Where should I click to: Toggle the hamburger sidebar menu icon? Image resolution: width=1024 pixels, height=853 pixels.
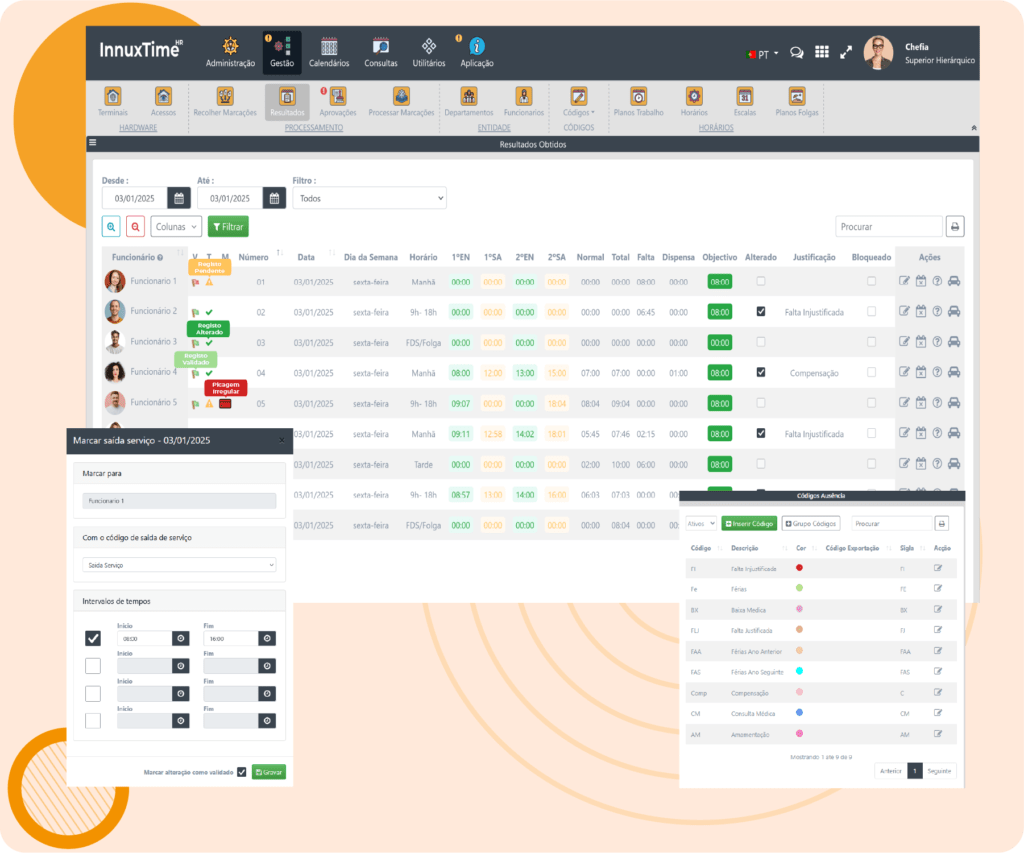[x=93, y=142]
